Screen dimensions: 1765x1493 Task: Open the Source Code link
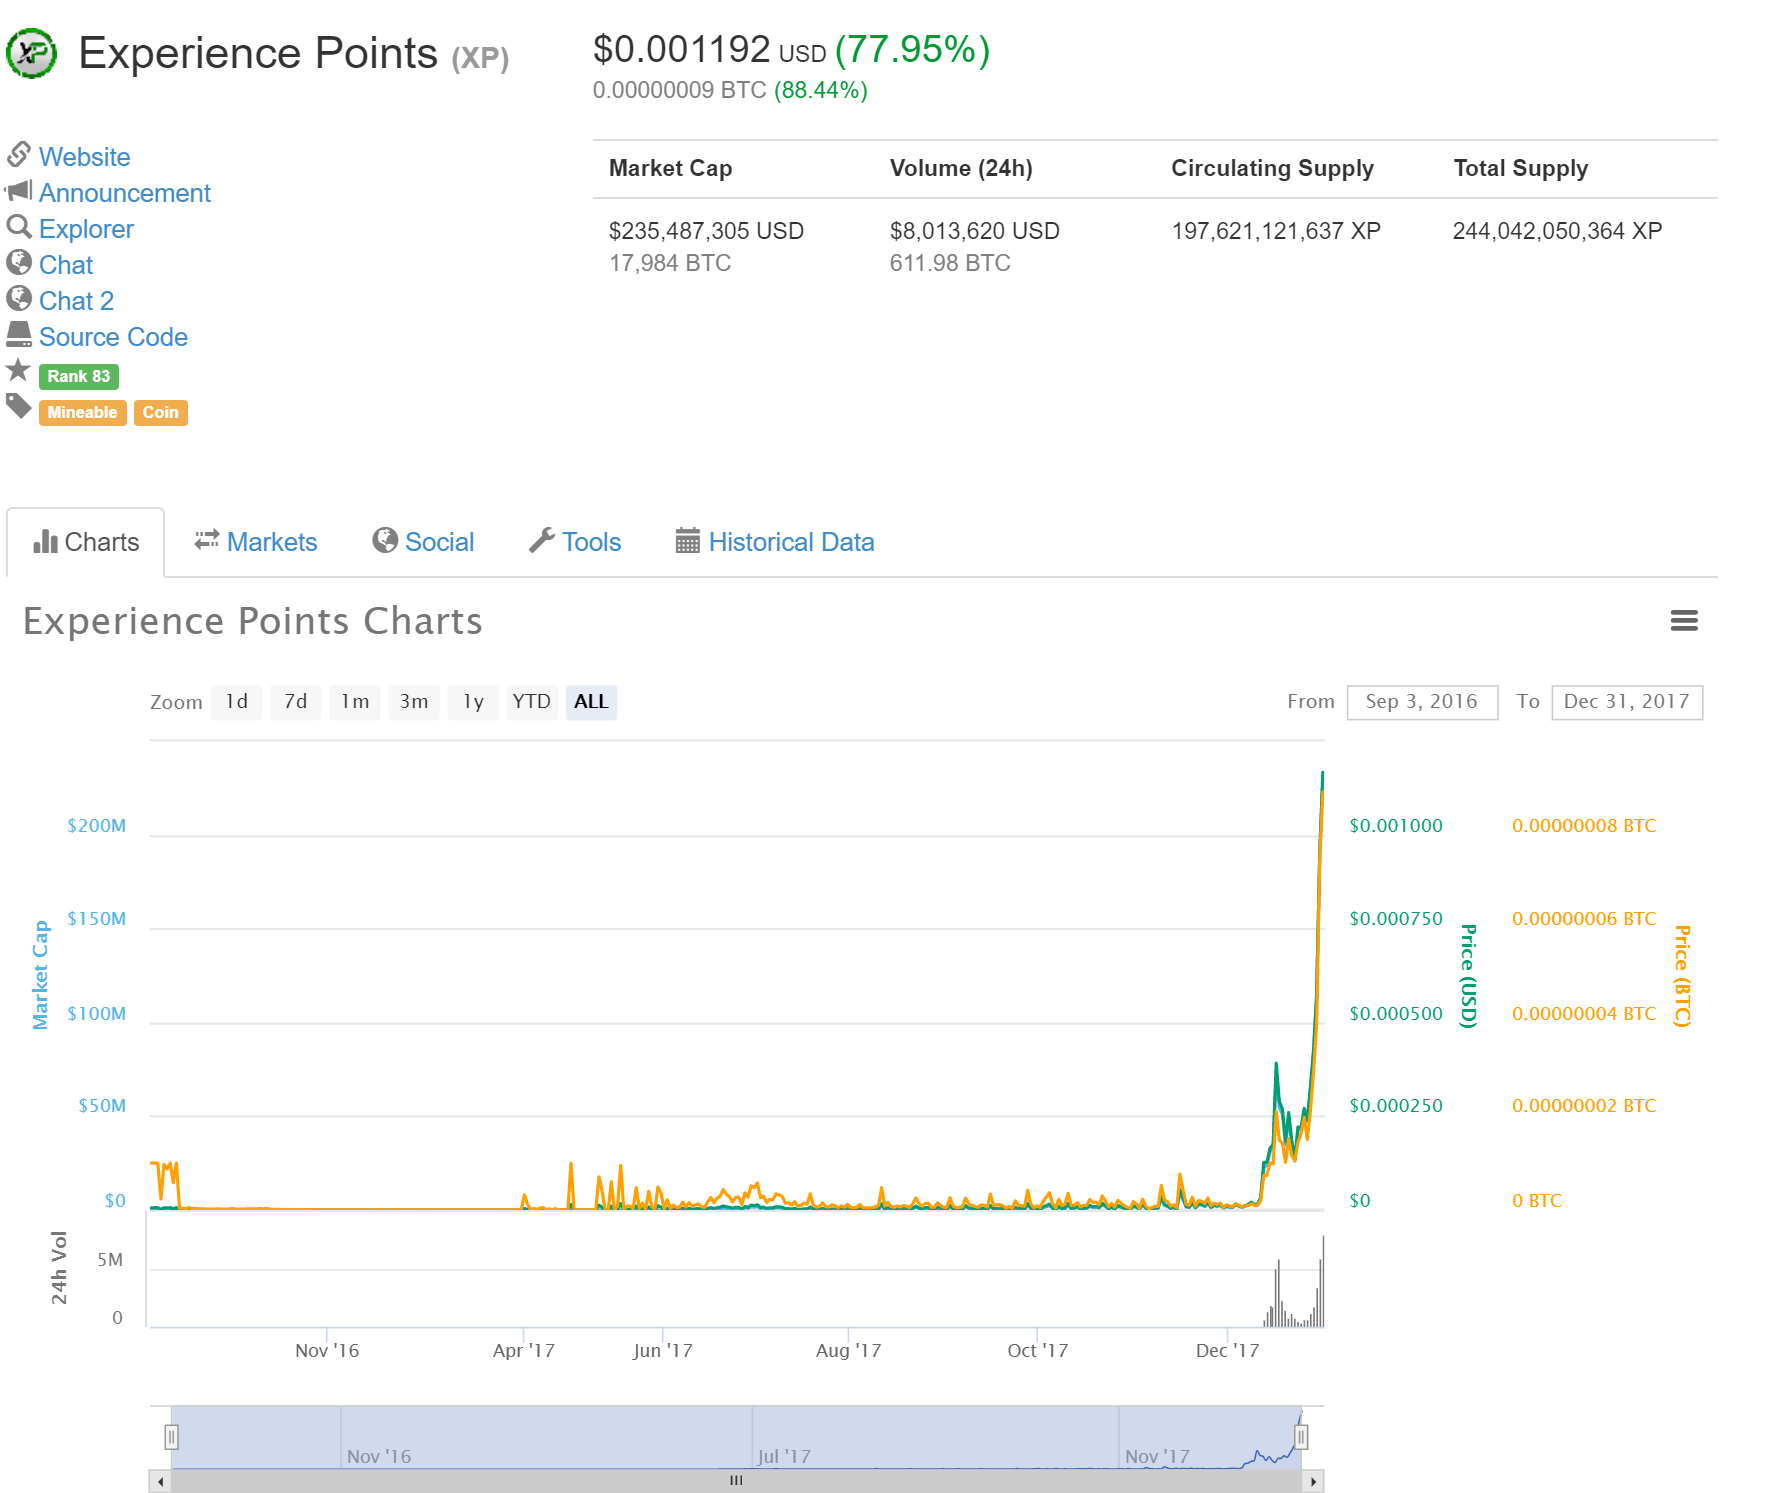coord(113,337)
